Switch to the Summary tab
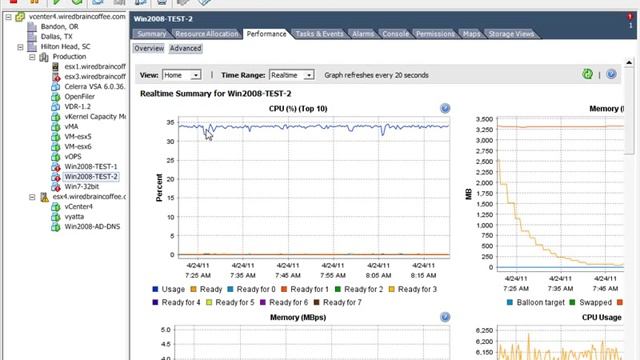The height and width of the screenshot is (360, 640). [151, 34]
